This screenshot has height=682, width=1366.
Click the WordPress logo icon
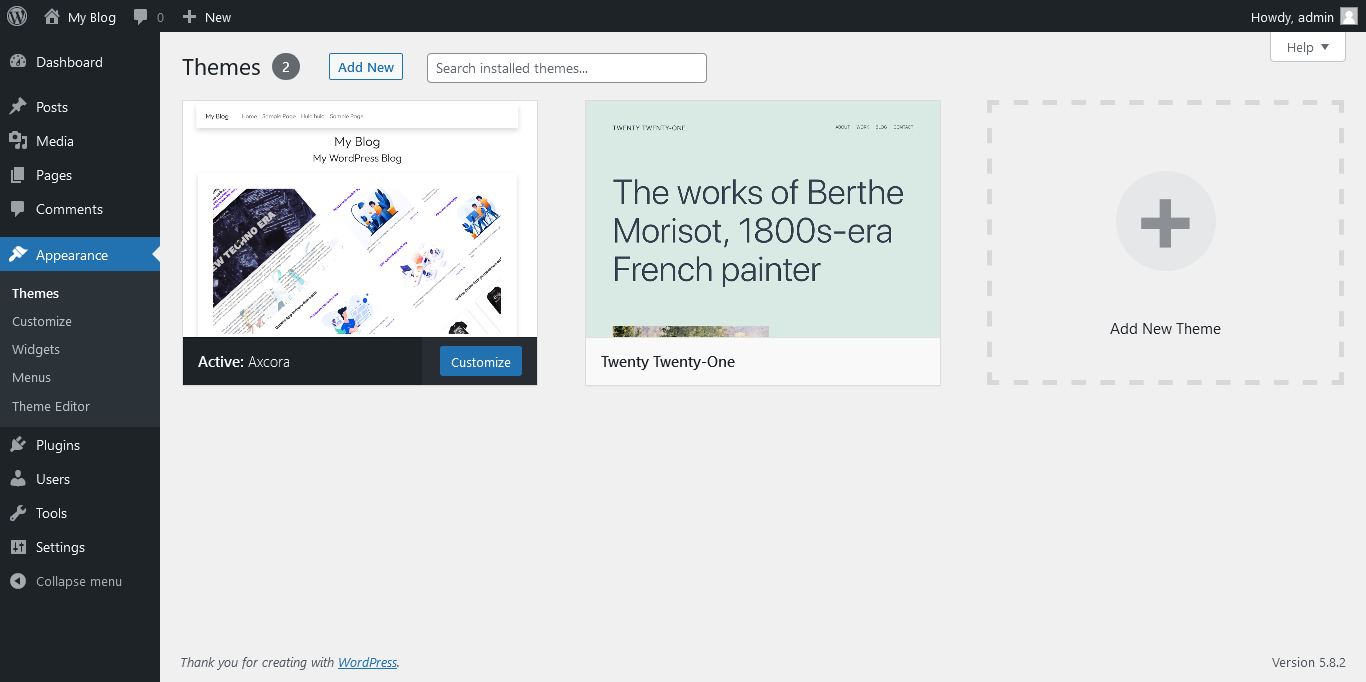click(x=17, y=16)
